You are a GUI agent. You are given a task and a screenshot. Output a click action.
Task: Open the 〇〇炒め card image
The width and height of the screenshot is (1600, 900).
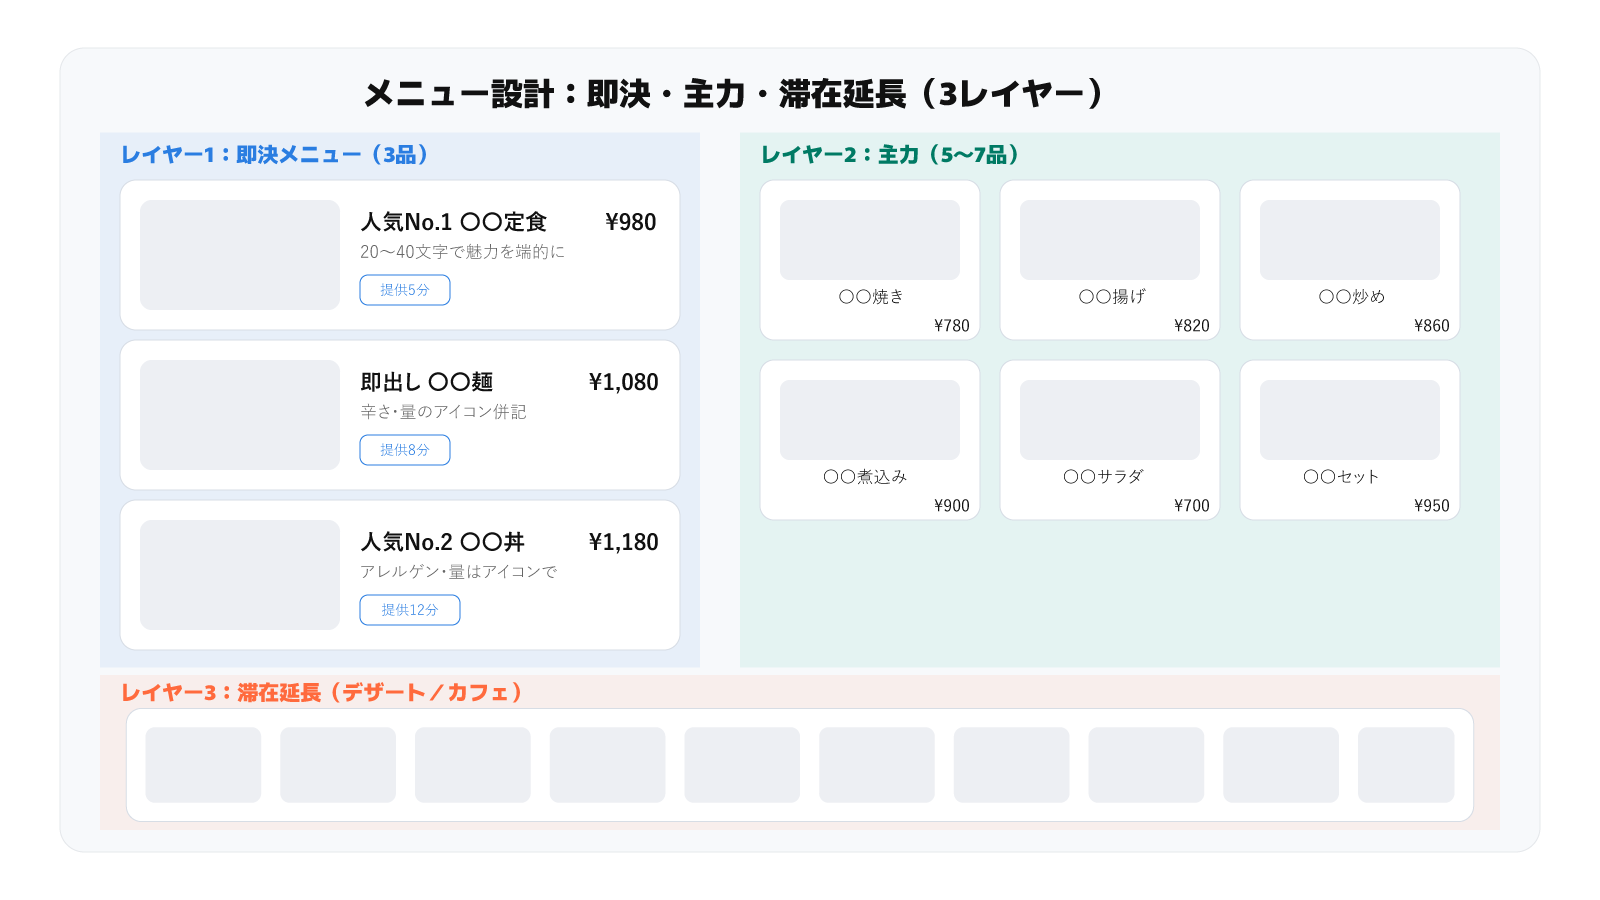coord(1350,240)
